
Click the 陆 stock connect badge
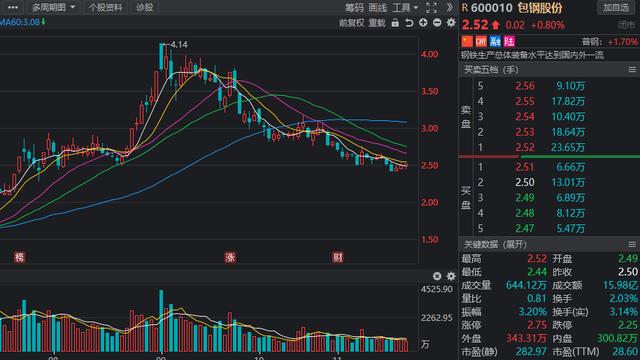(x=509, y=41)
